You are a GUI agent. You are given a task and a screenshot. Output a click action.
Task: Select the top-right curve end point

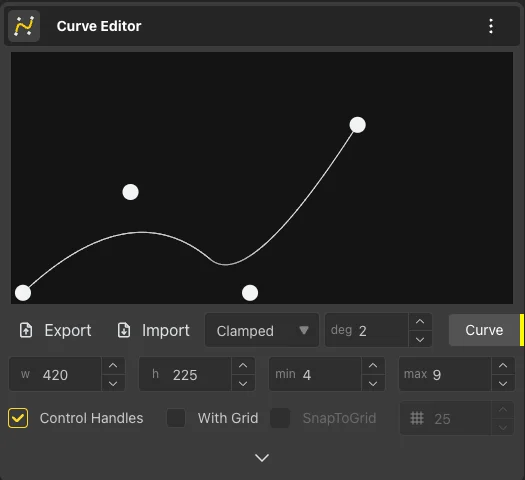(358, 125)
